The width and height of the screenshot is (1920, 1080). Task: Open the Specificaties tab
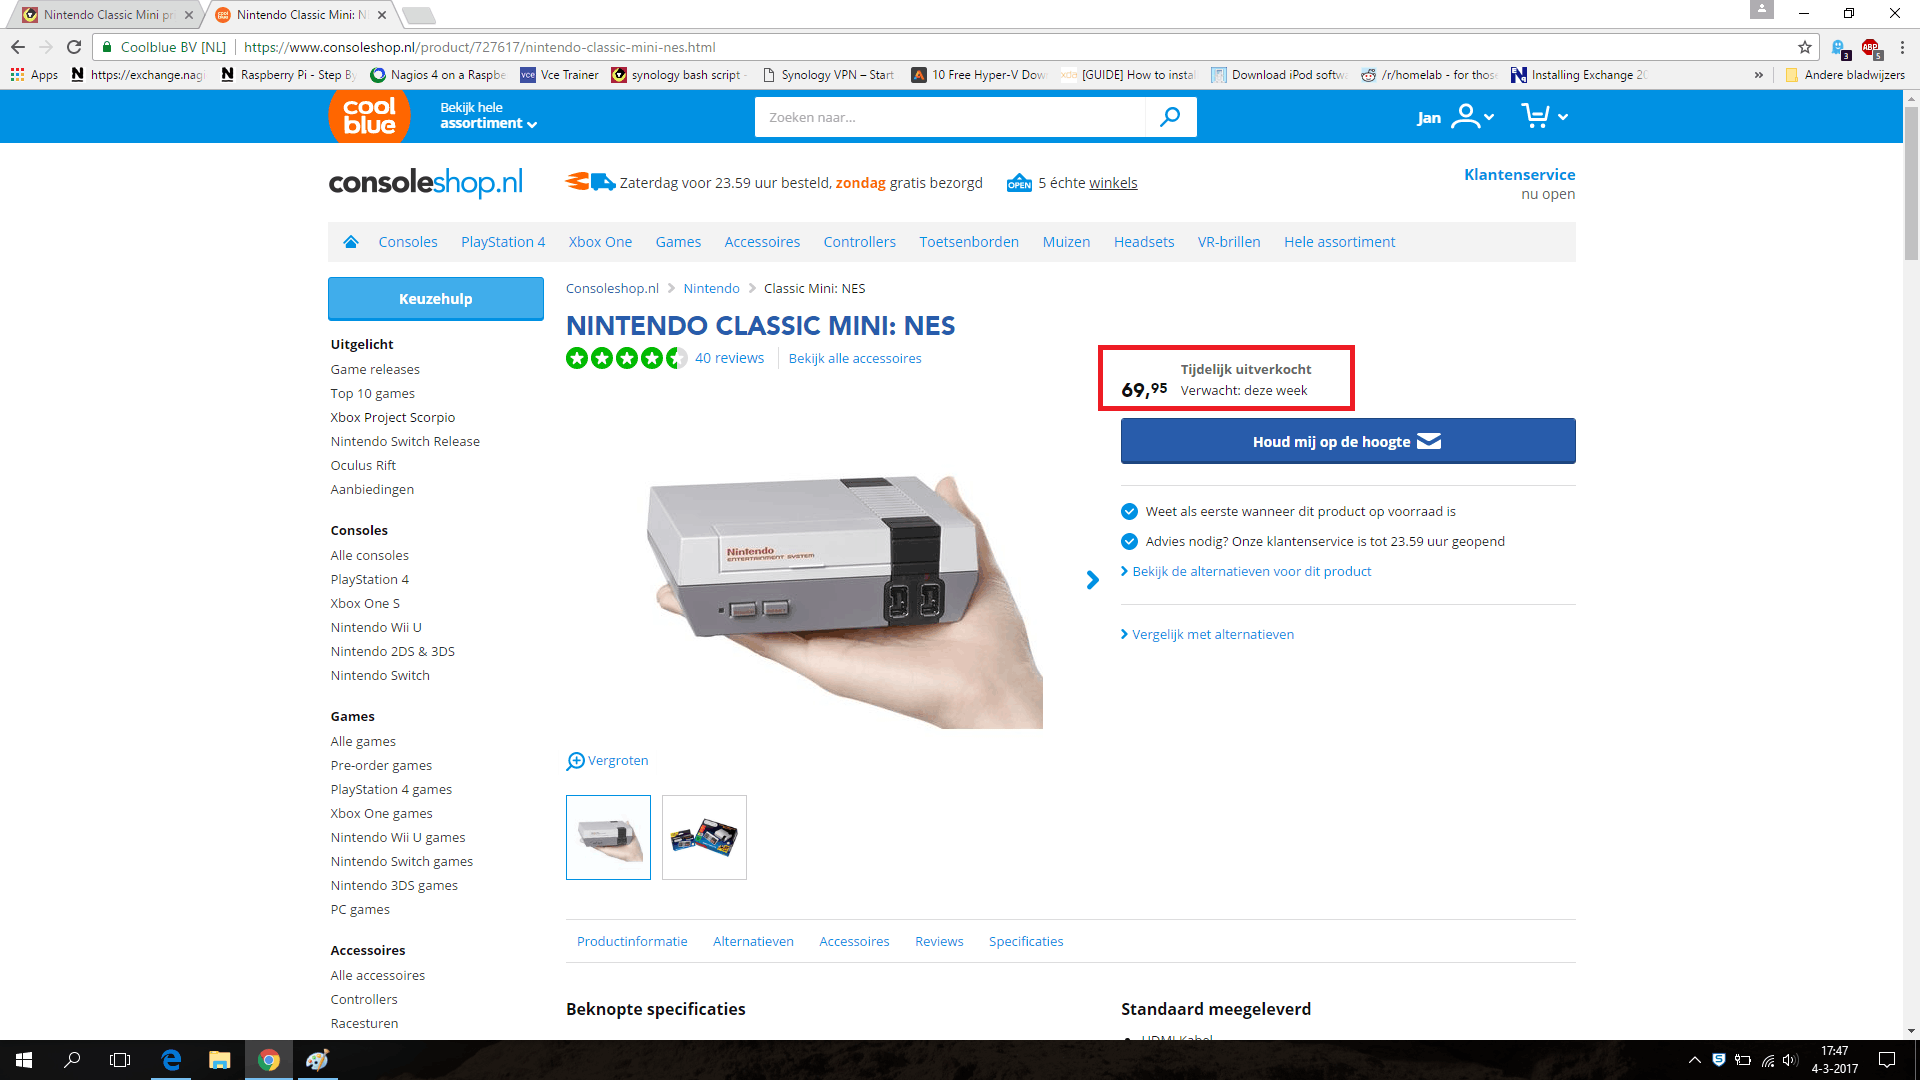[1025, 941]
